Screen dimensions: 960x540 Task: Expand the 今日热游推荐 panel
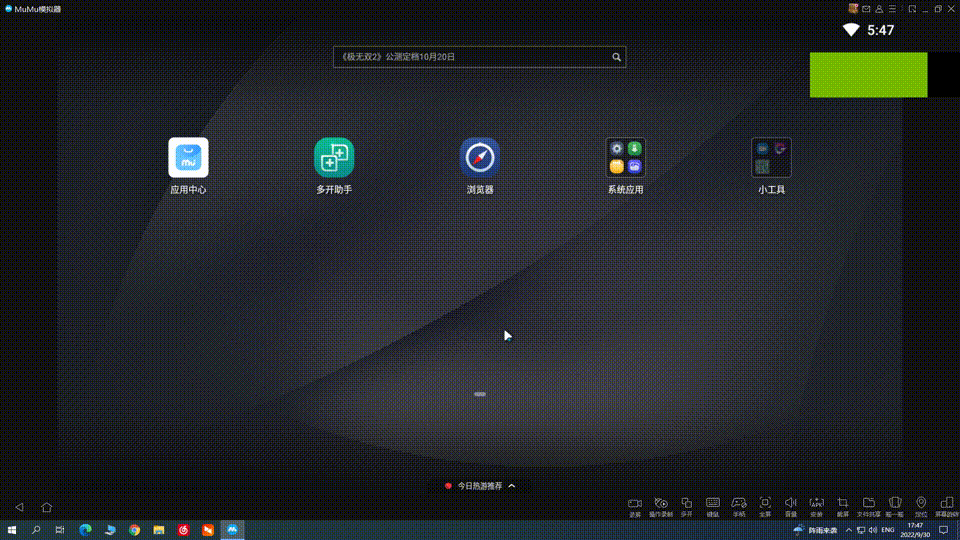click(x=480, y=486)
